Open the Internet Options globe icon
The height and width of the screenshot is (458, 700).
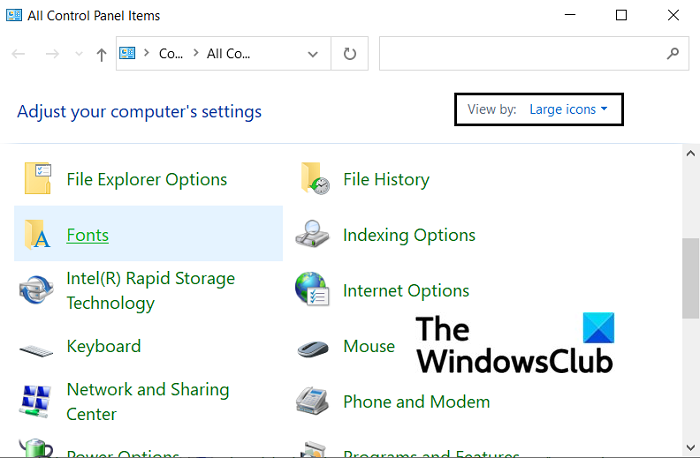coord(314,291)
